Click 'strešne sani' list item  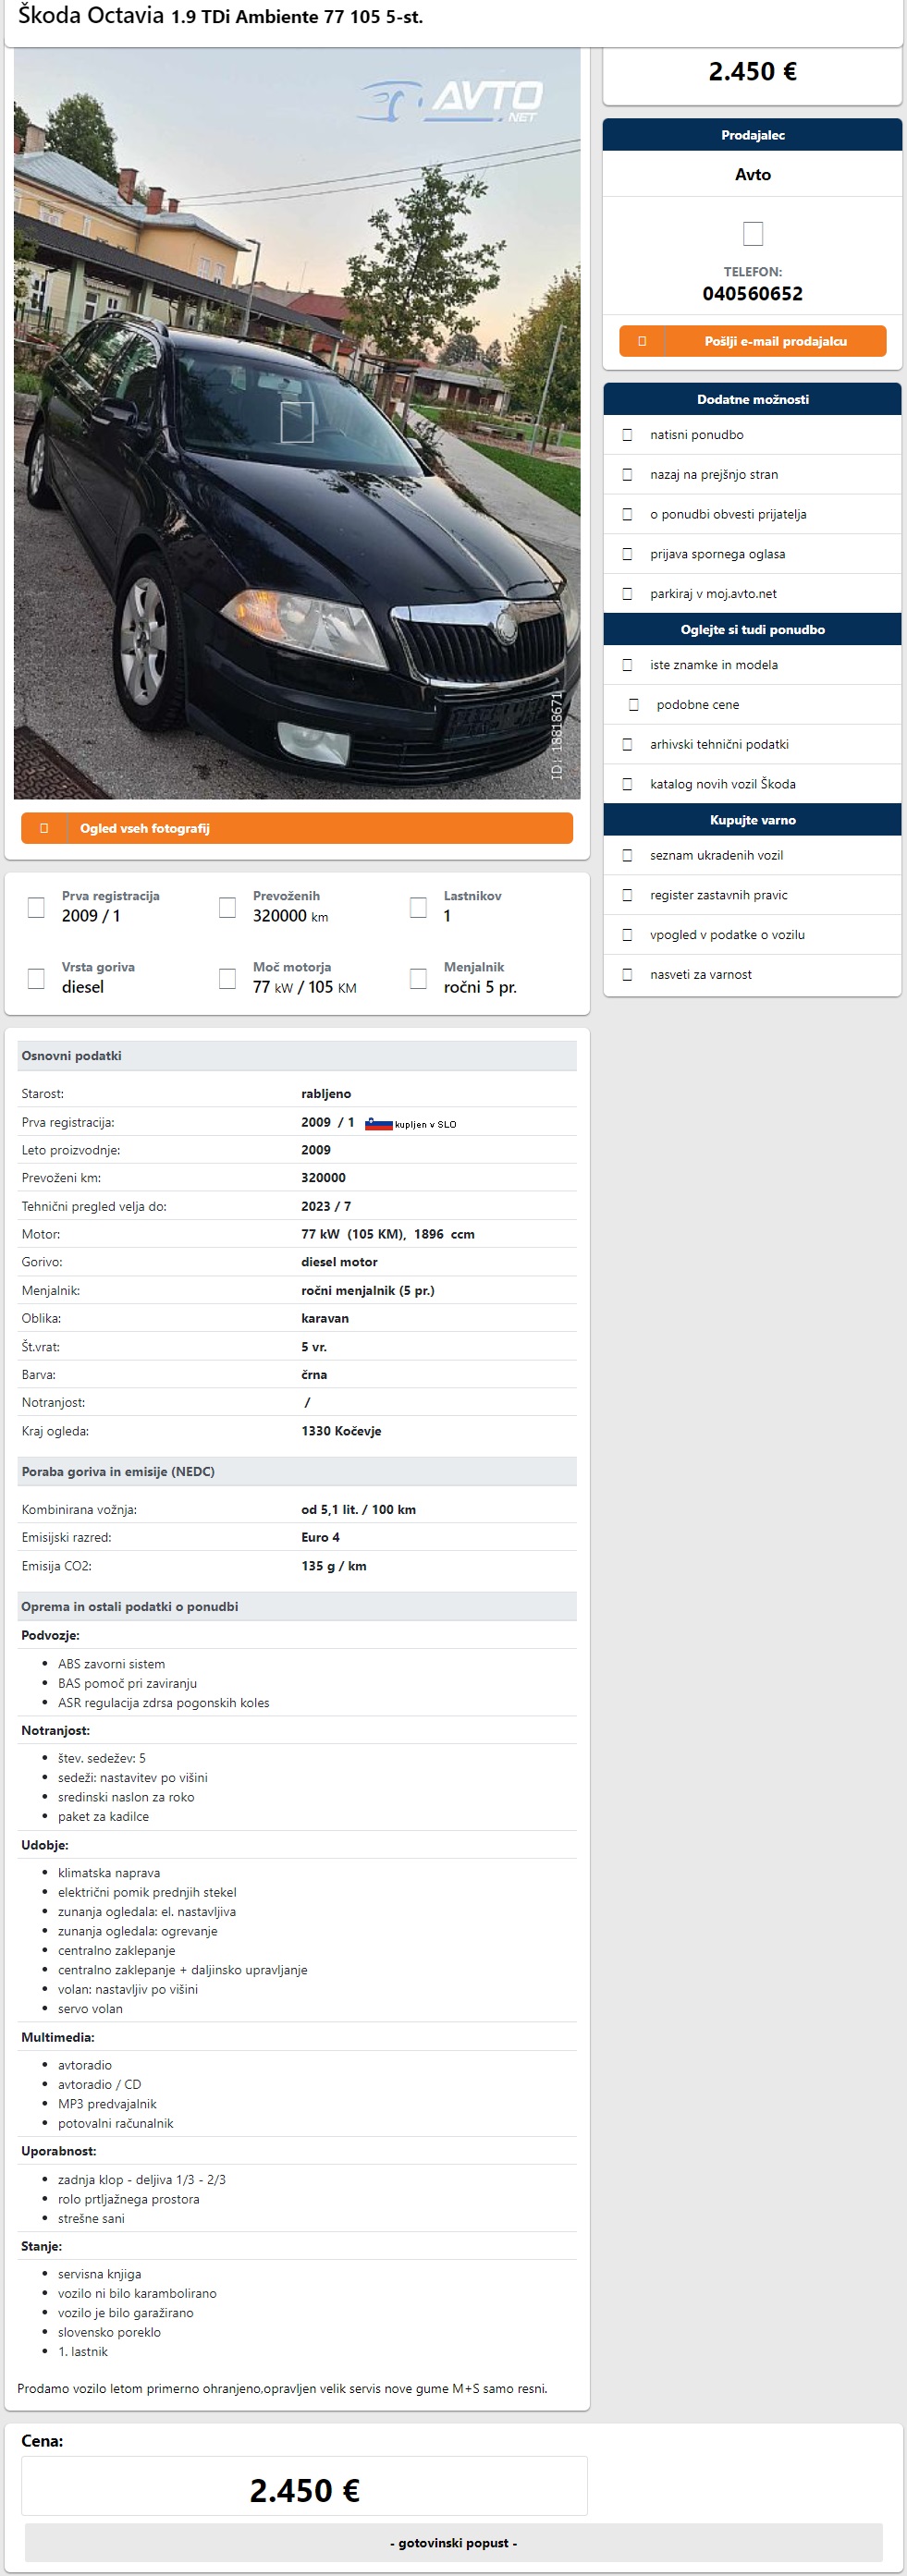(x=91, y=2218)
